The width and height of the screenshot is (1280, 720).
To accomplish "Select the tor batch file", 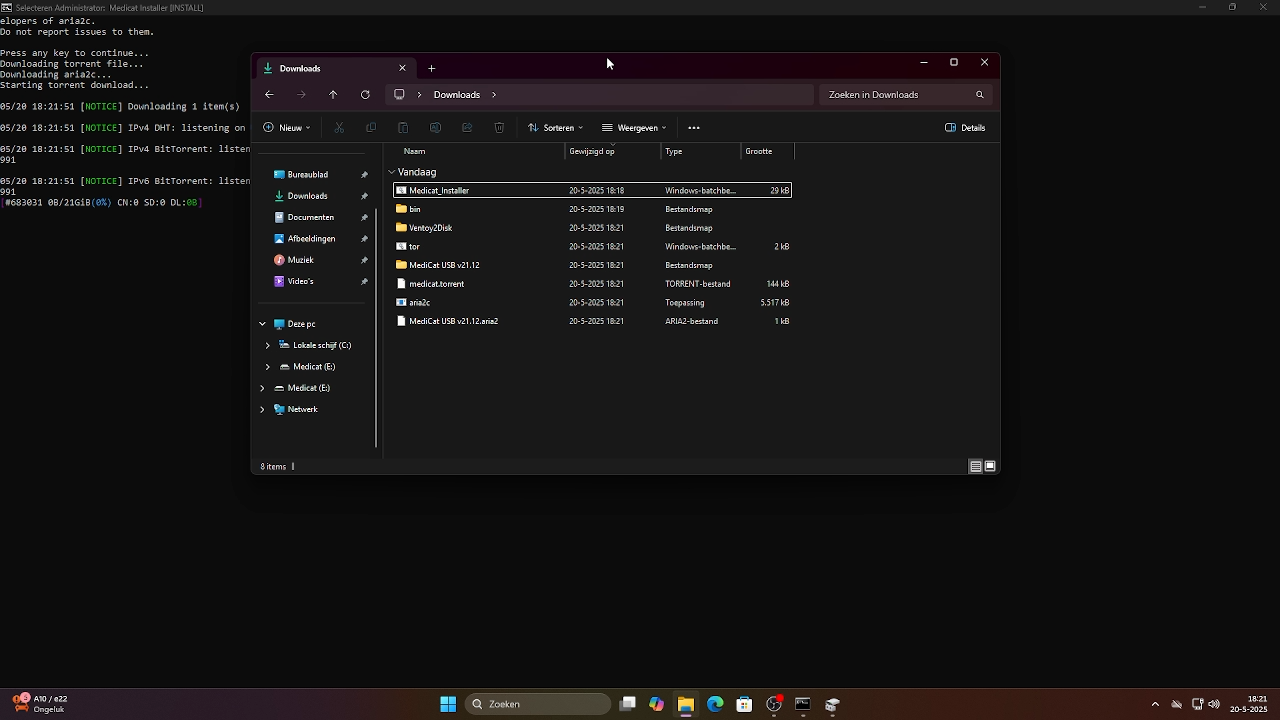I will 592,246.
